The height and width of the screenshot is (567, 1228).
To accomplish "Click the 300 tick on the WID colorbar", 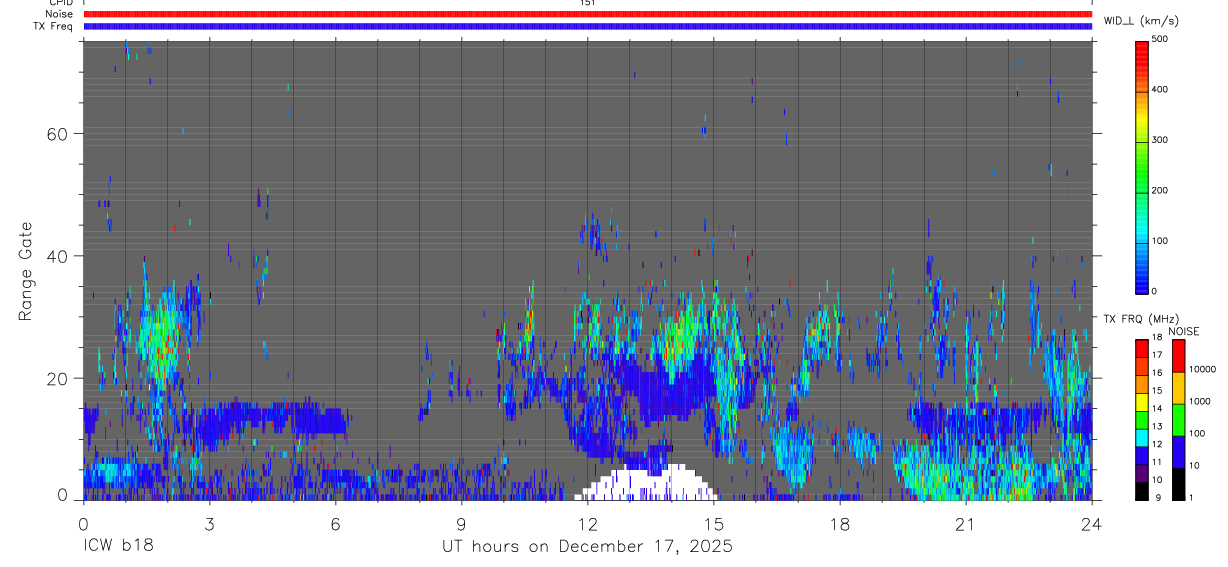I will 1160,140.
